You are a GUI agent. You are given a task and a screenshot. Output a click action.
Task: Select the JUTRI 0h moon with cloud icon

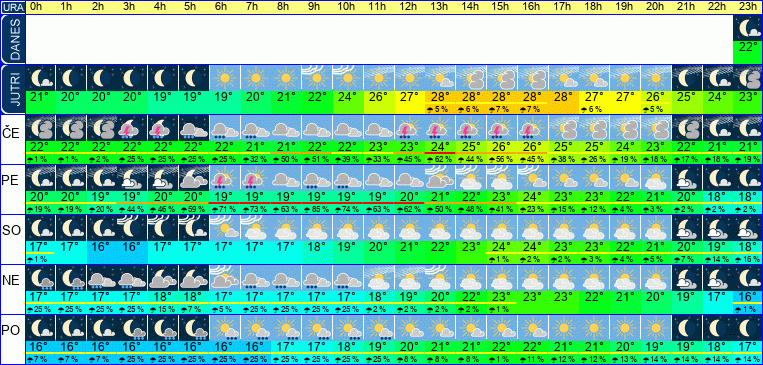[40, 78]
